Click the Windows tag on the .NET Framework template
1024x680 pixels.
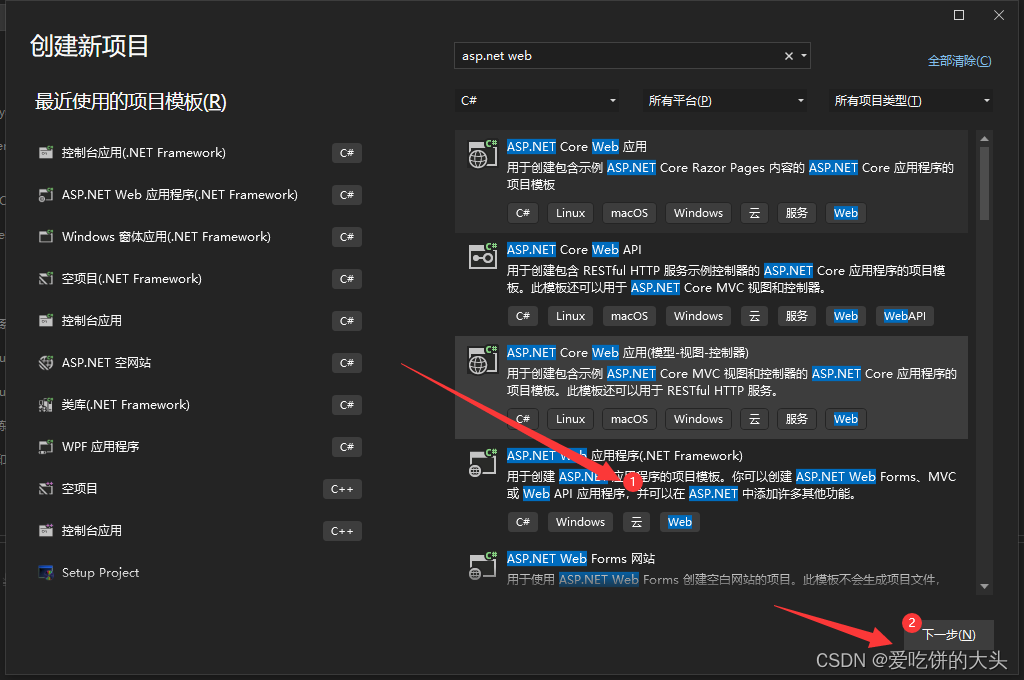click(x=581, y=522)
